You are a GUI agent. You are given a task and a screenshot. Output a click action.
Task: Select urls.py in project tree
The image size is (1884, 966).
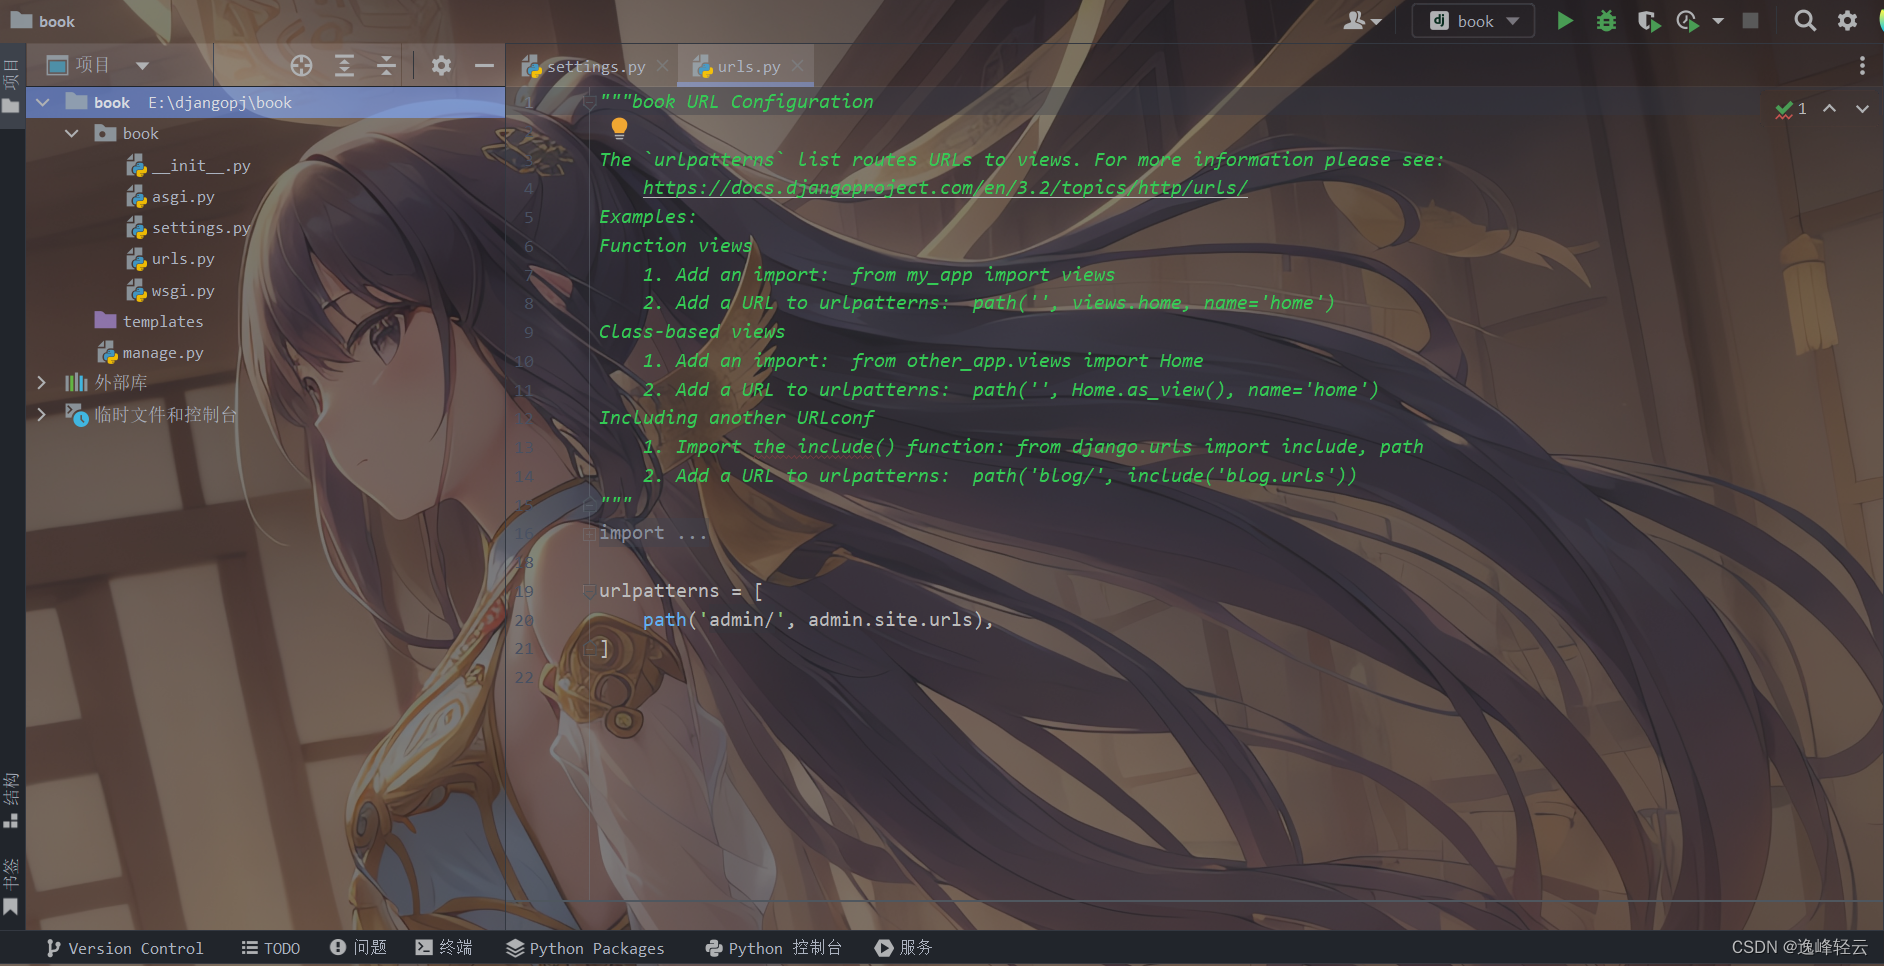pos(170,259)
